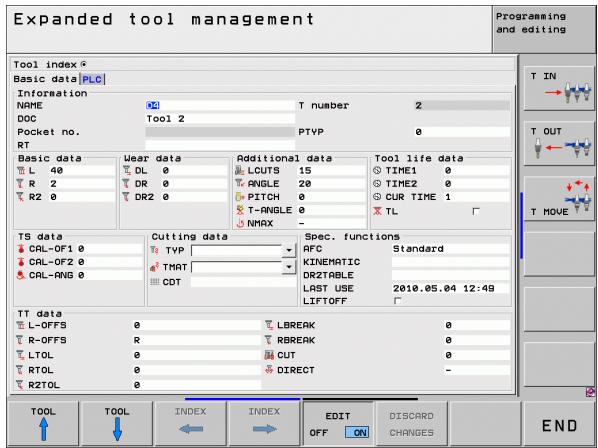Open the TMAT tool material dropdown
This screenshot has height=448, width=598.
(289, 267)
